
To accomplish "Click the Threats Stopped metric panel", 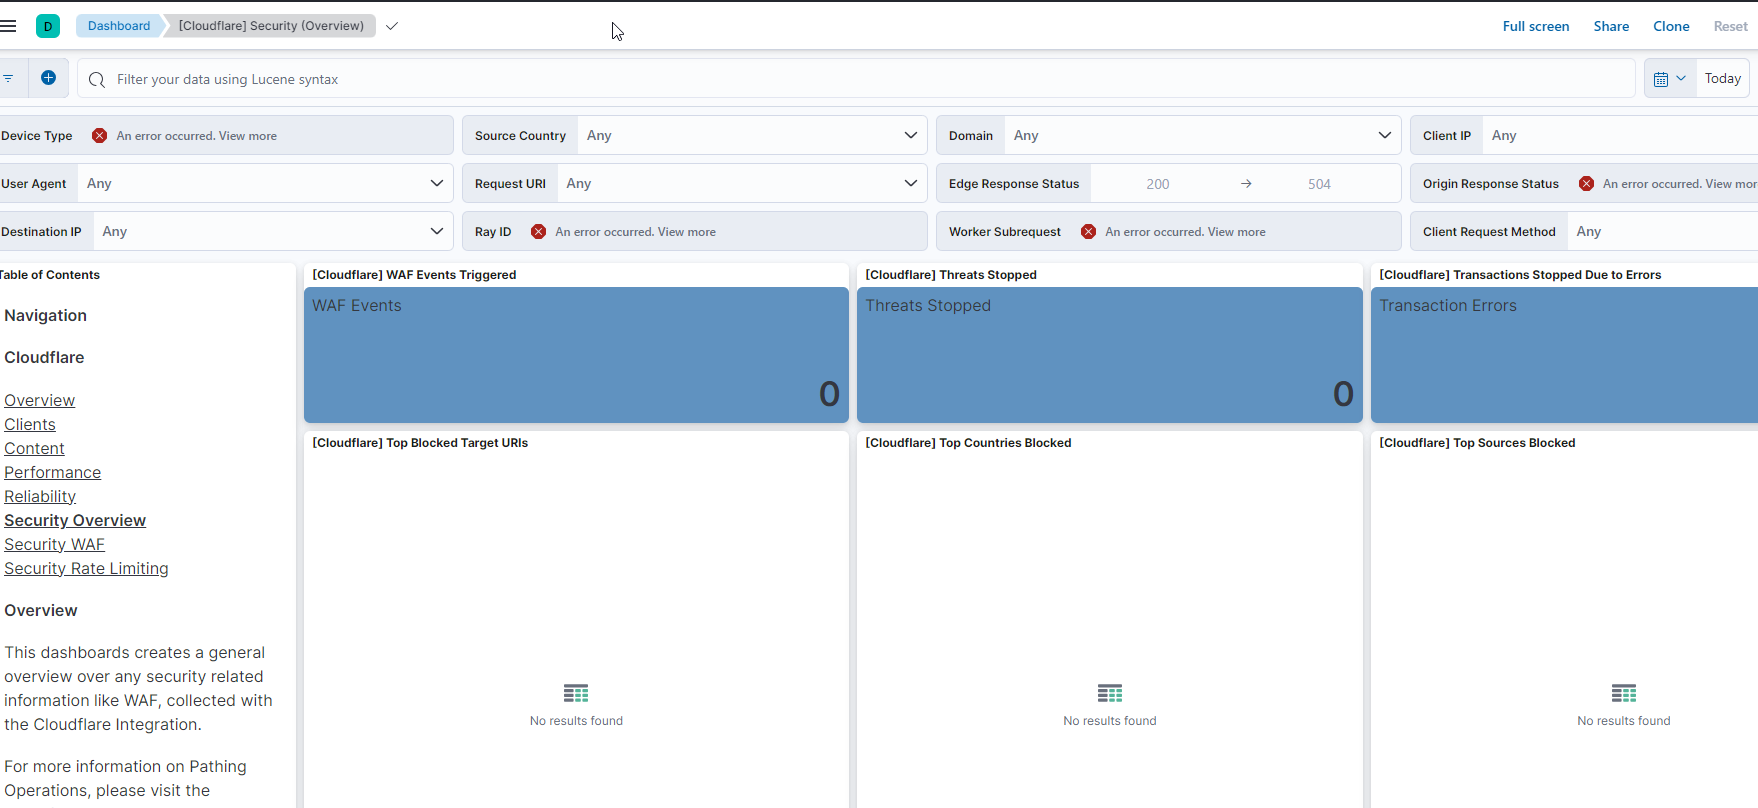I will click(1110, 355).
